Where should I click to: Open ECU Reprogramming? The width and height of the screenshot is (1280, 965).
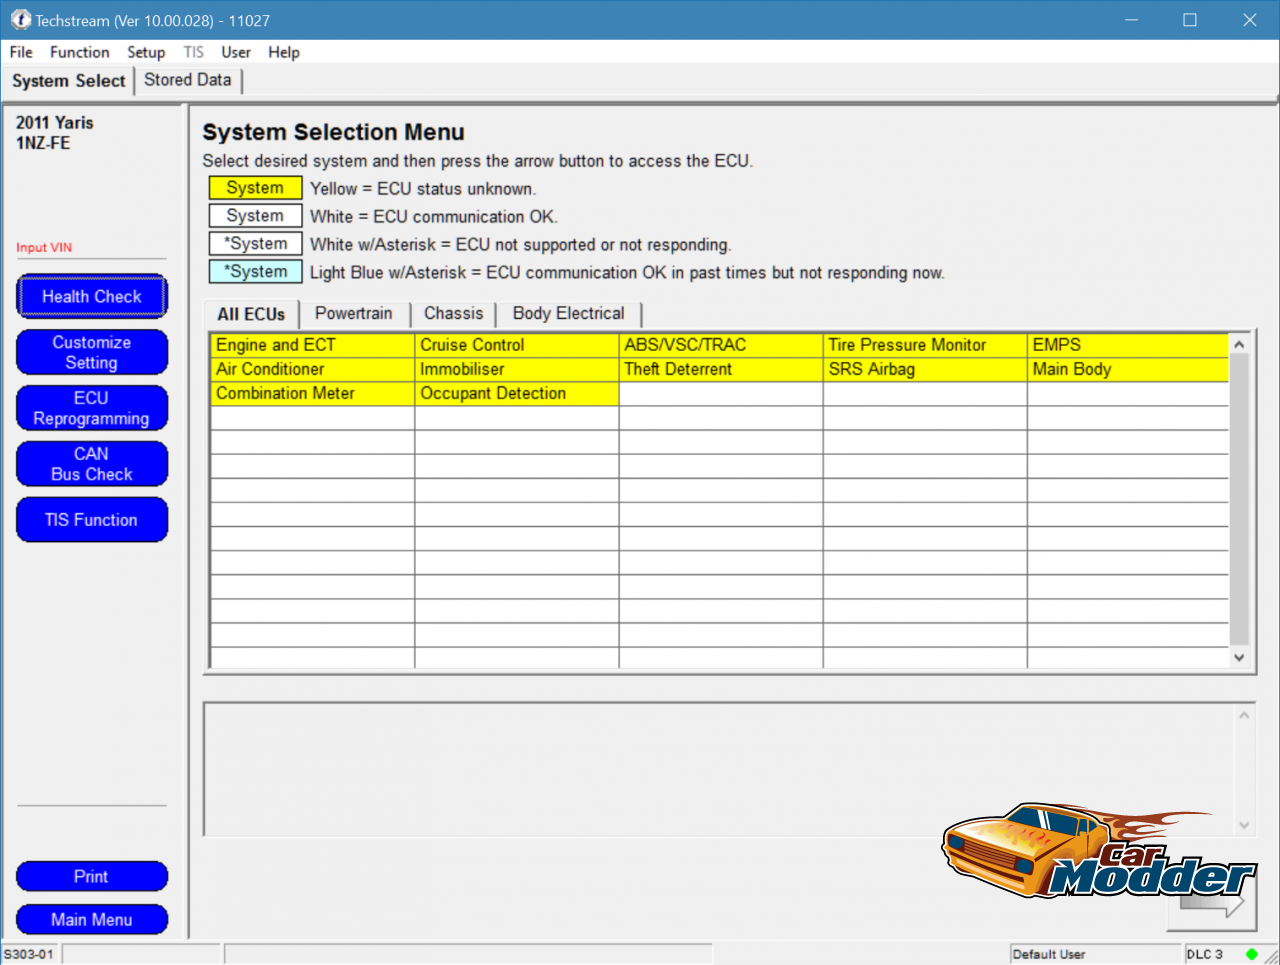click(92, 408)
